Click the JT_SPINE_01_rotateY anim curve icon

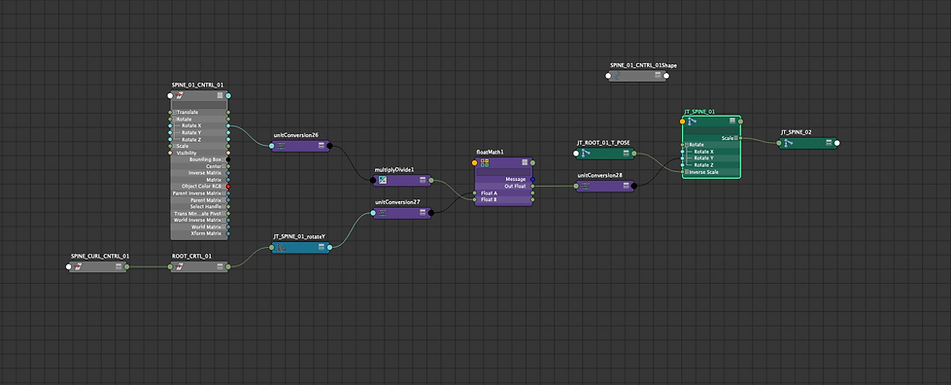pyautogui.click(x=281, y=247)
